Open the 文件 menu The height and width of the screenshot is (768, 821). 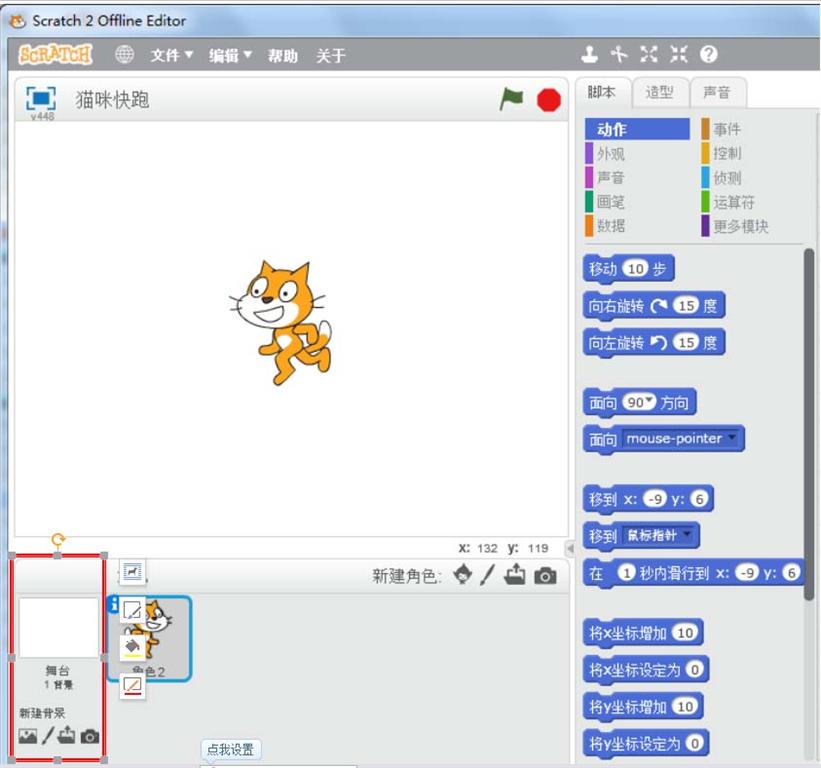[x=172, y=56]
